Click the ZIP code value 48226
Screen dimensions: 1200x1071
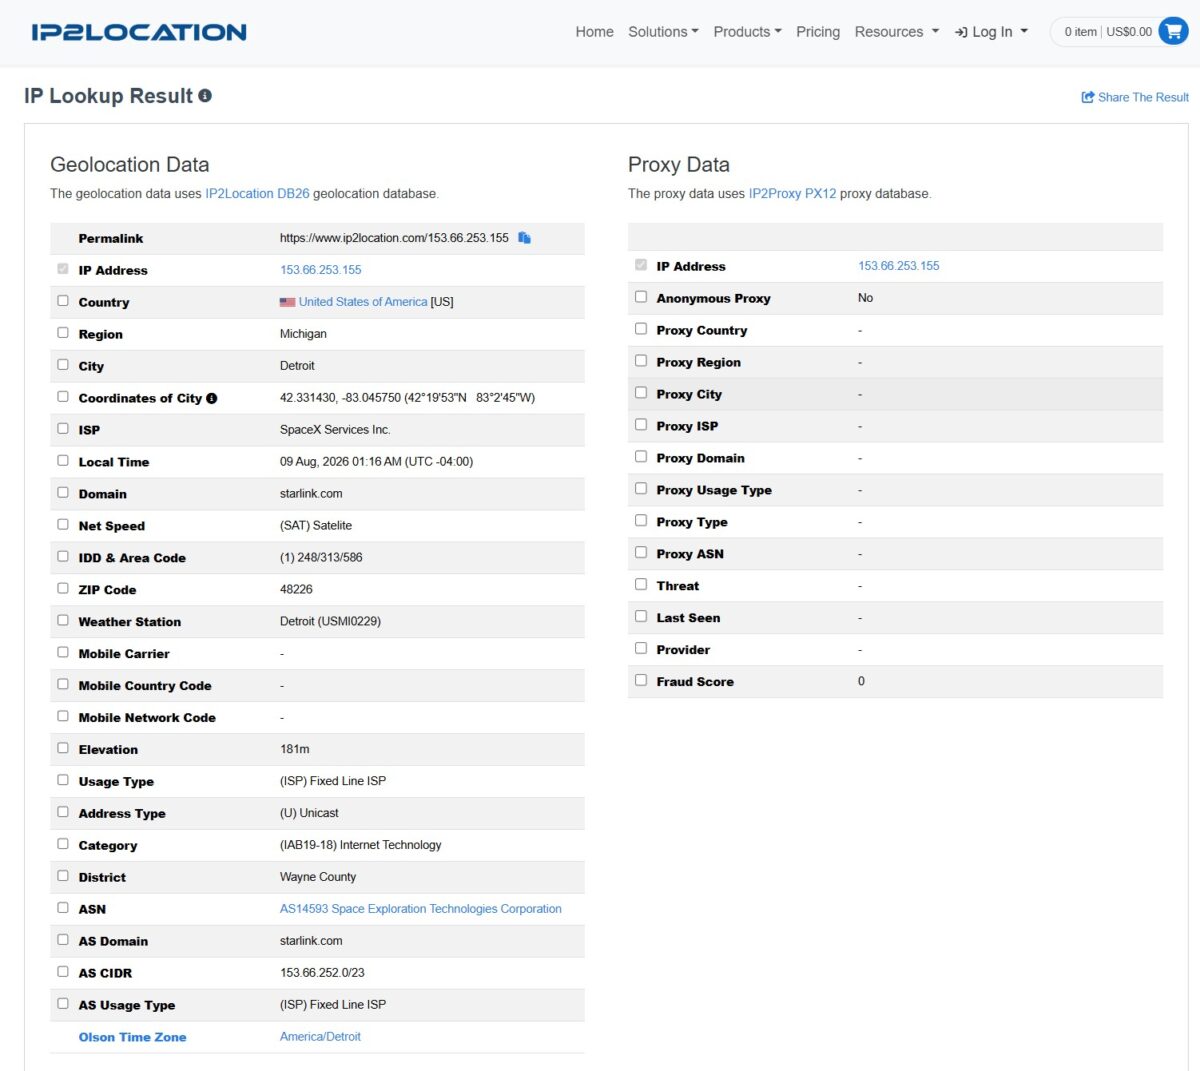tap(296, 590)
